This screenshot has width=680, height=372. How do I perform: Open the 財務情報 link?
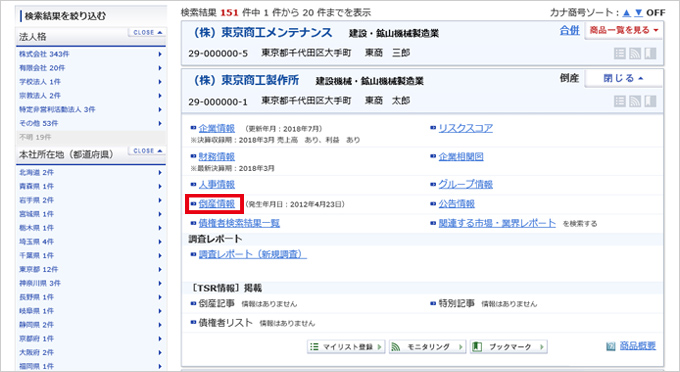pyautogui.click(x=216, y=157)
